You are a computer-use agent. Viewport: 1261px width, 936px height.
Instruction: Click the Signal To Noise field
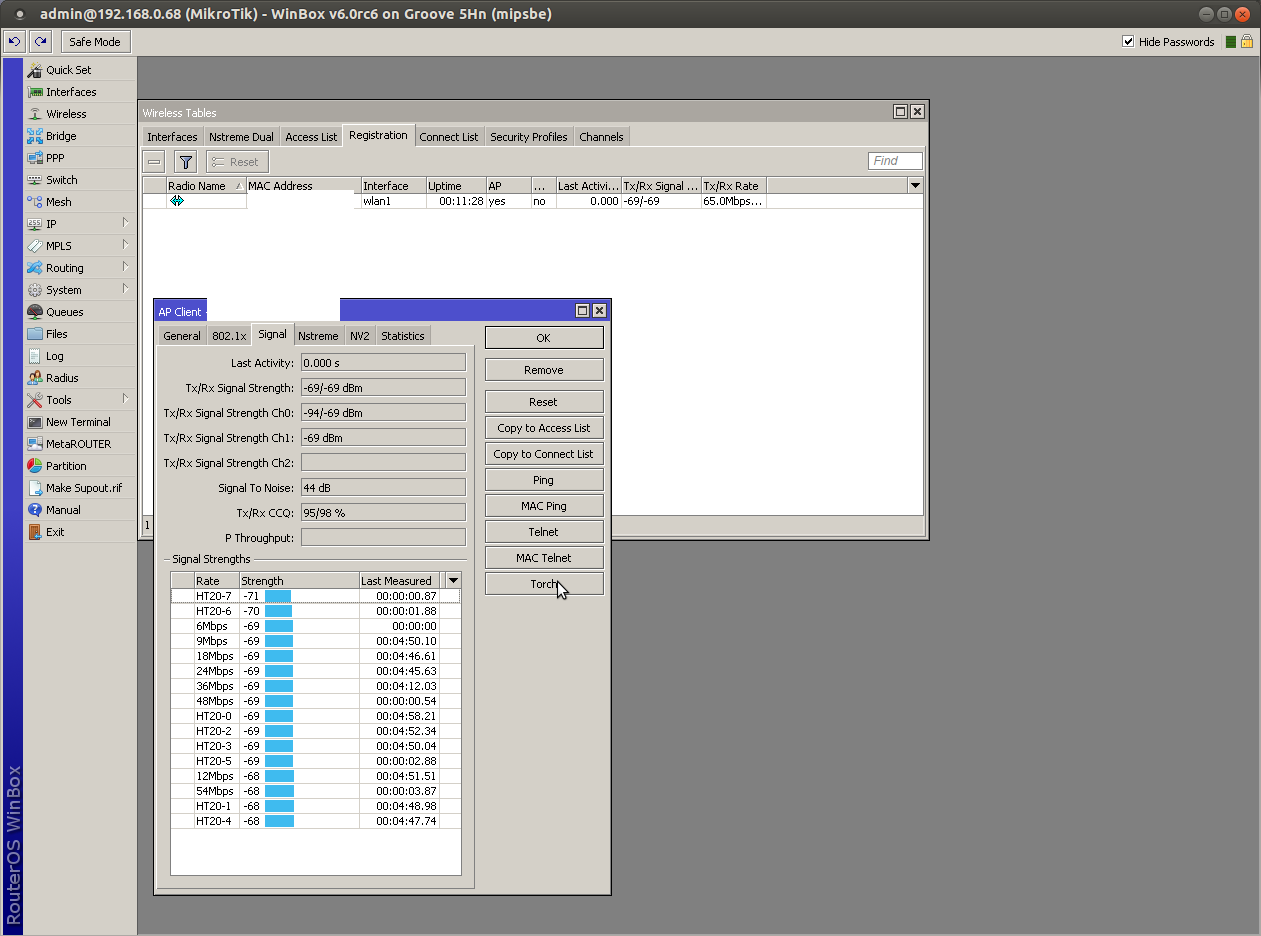383,488
